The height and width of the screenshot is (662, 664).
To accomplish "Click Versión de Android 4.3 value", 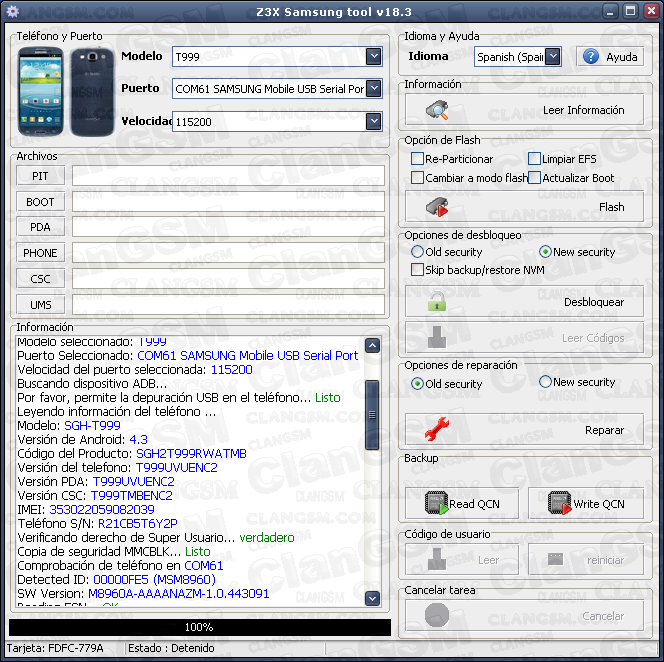I will [138, 440].
